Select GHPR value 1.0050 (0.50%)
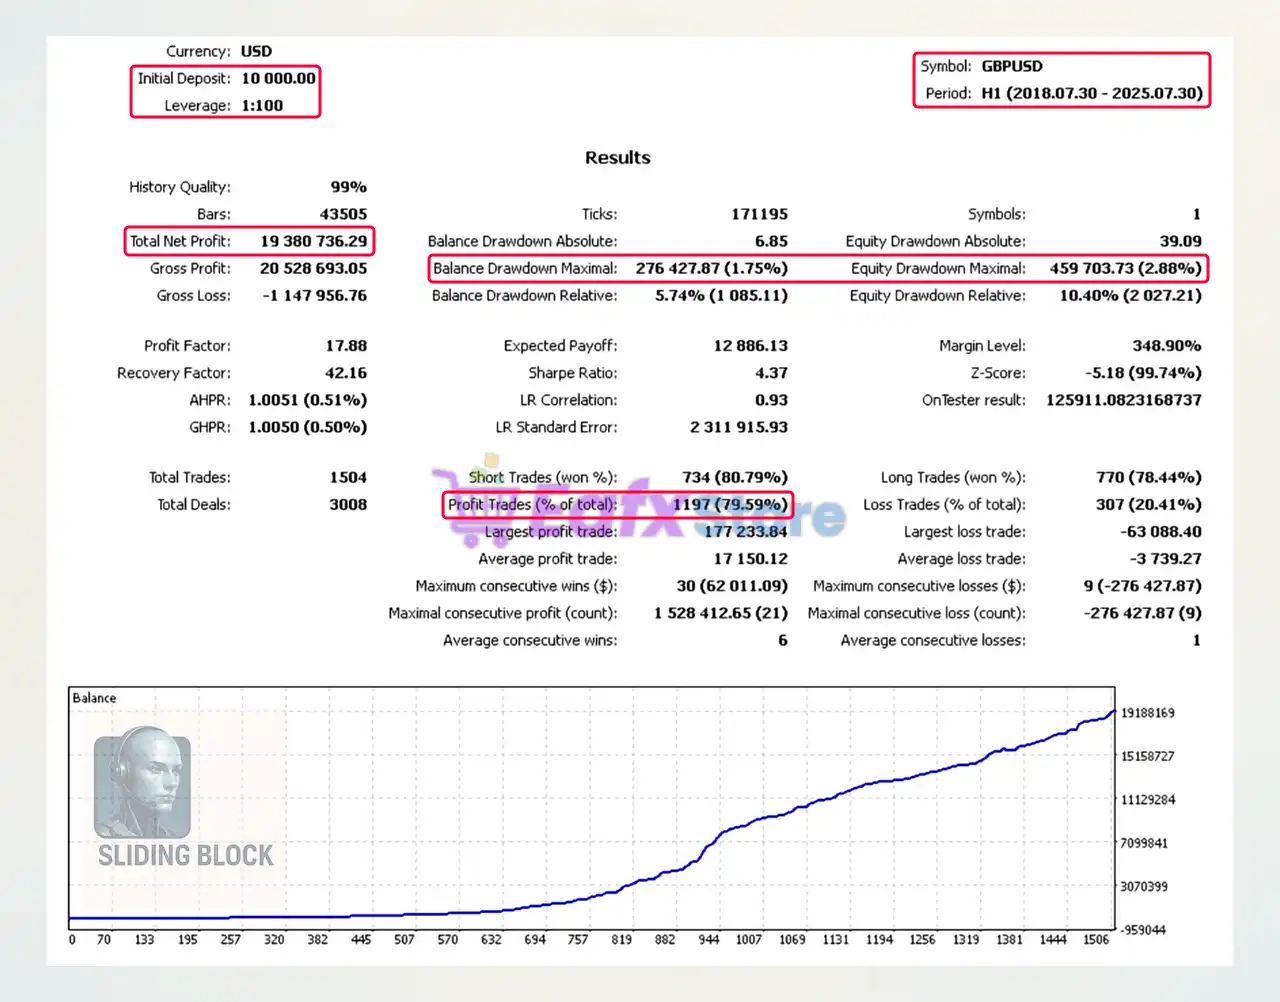Image resolution: width=1280 pixels, height=1002 pixels. [308, 427]
